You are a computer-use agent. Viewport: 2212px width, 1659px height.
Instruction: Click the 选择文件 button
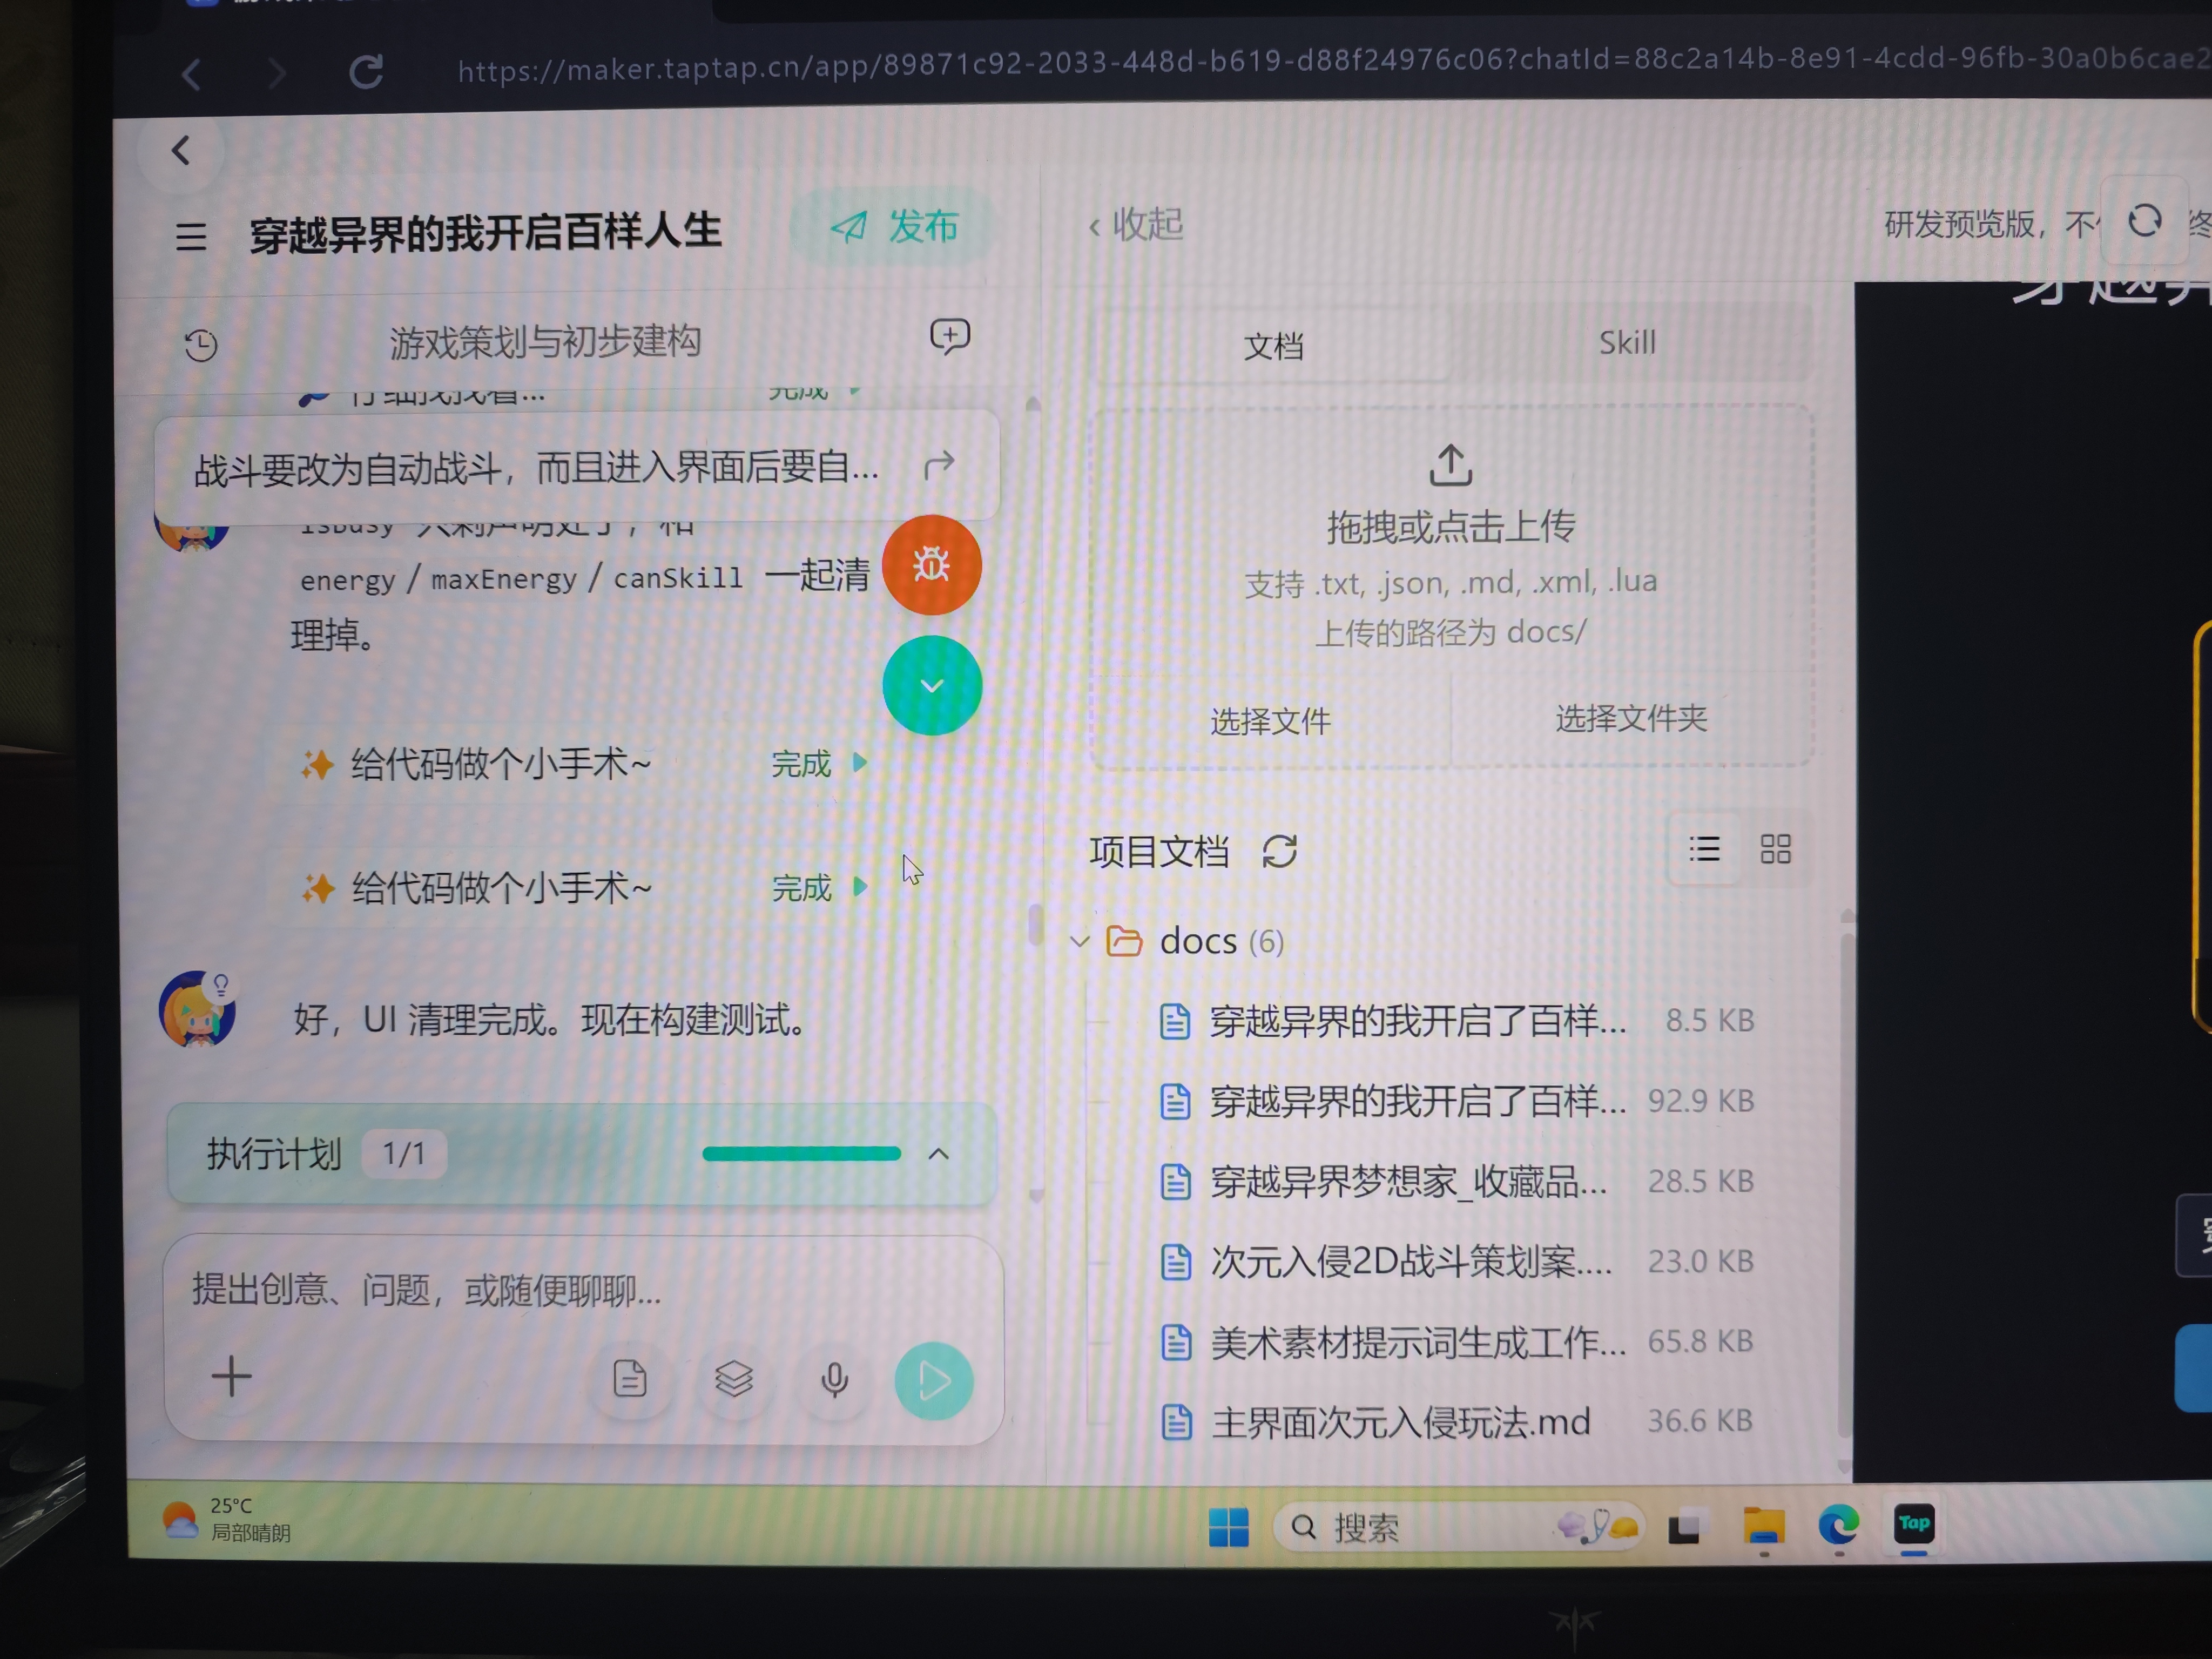[x=1270, y=721]
